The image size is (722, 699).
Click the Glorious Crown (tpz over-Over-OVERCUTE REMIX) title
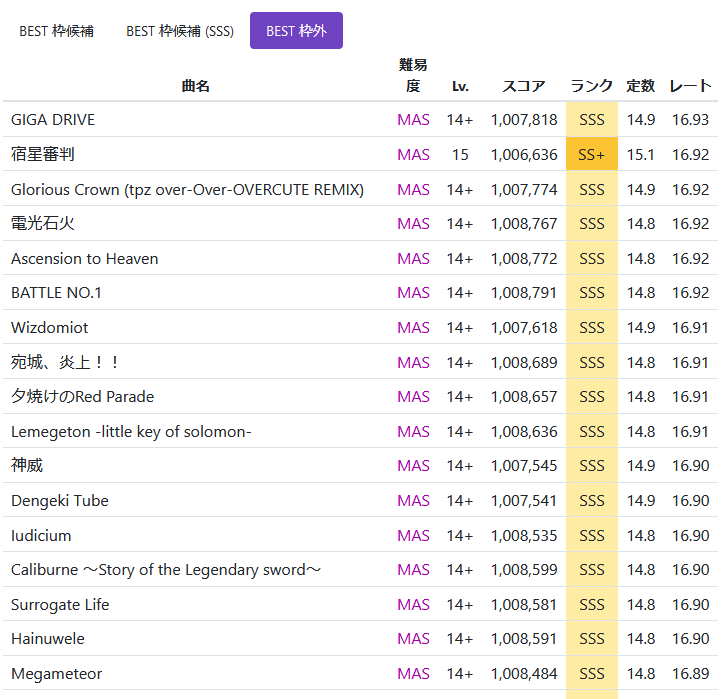187,190
